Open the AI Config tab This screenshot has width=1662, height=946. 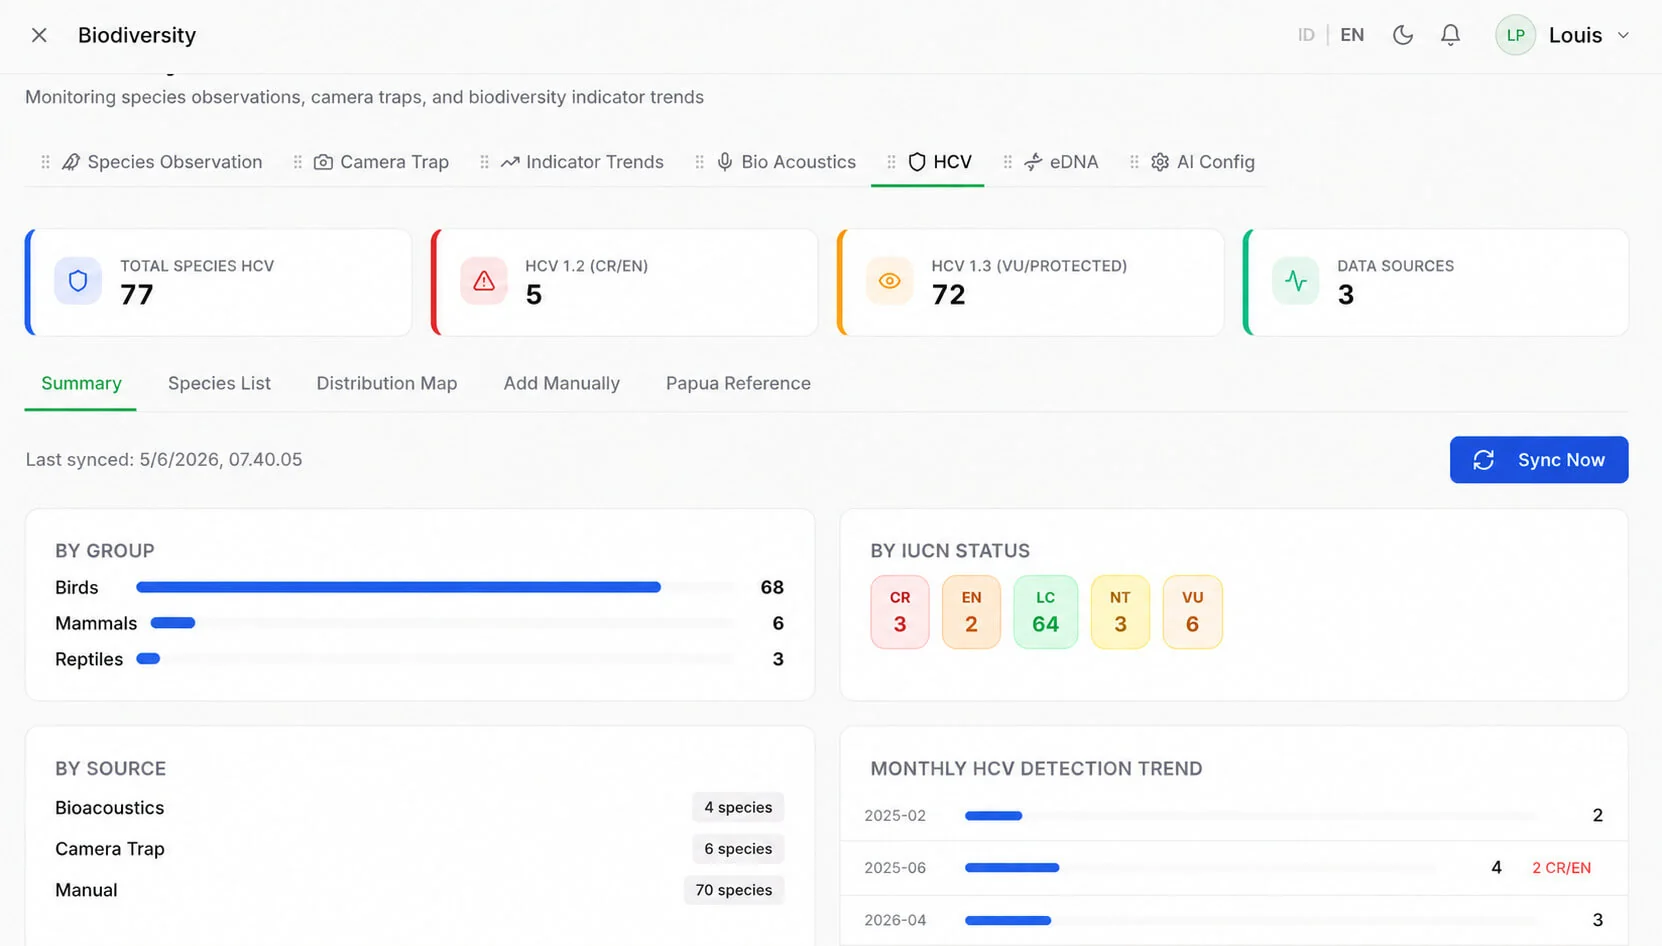click(1202, 162)
